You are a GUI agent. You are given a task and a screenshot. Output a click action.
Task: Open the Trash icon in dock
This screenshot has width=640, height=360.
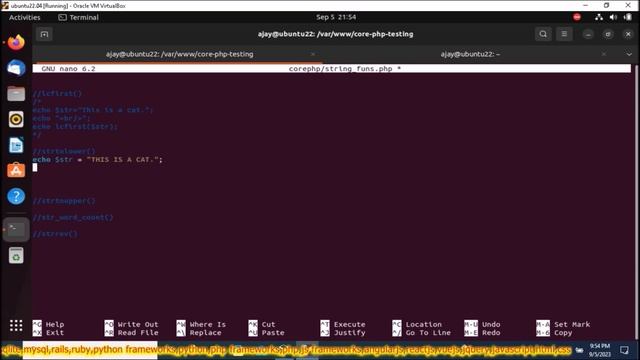click(16, 256)
